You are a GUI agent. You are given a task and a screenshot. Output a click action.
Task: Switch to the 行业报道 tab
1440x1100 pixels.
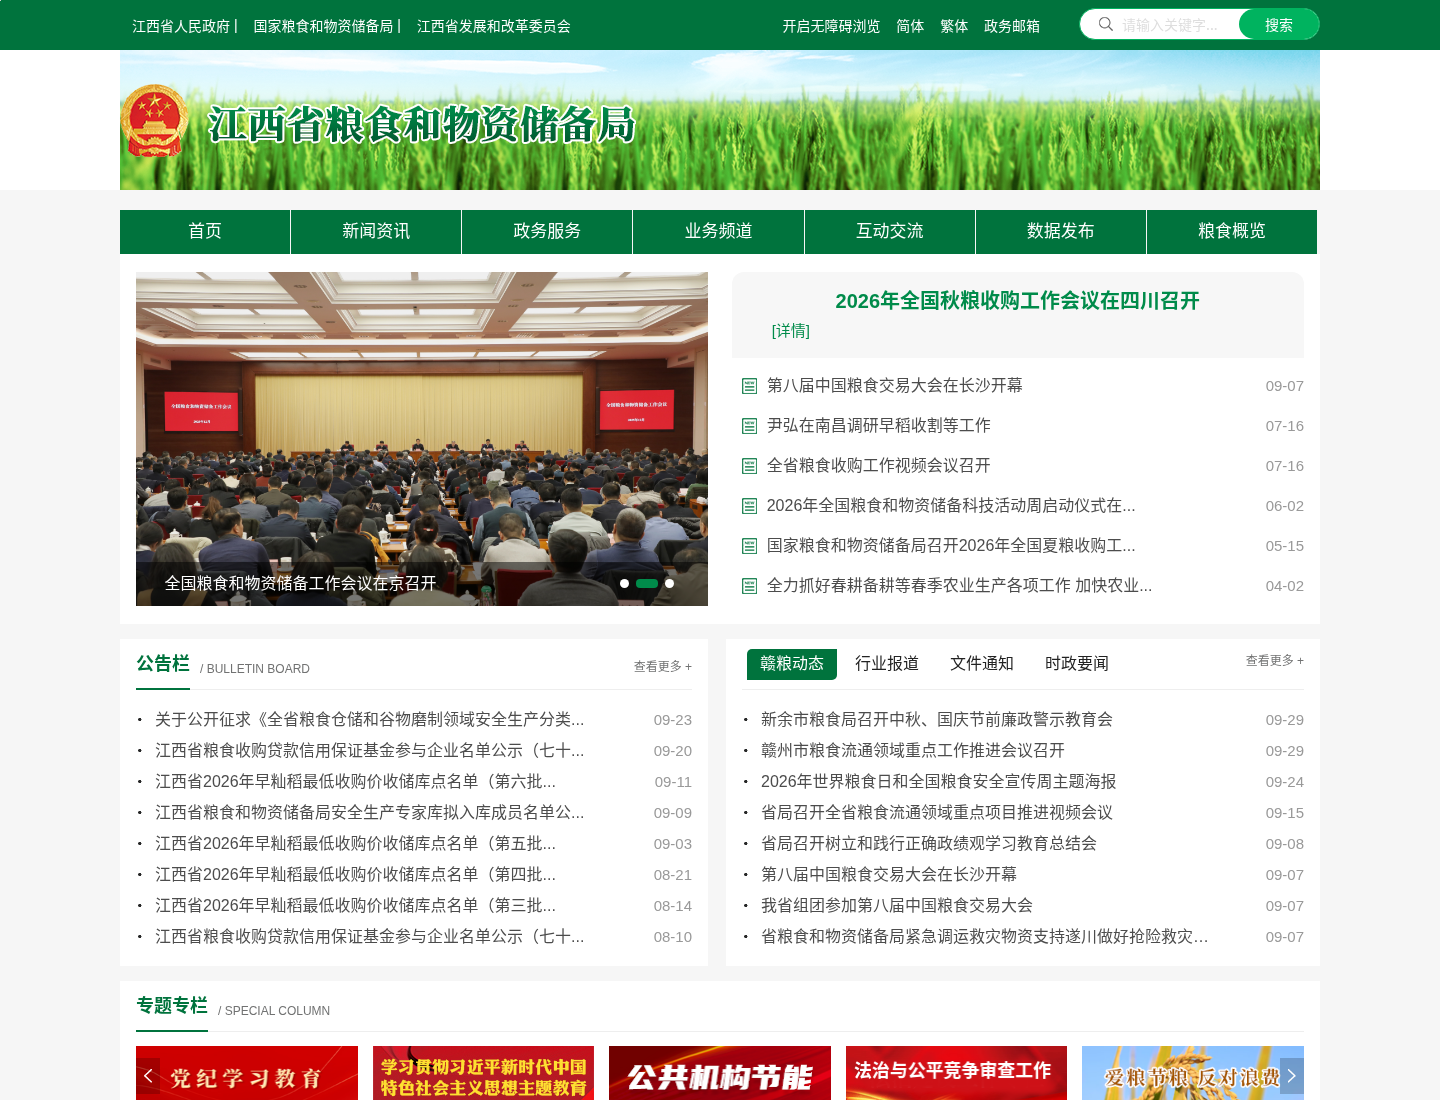click(887, 664)
